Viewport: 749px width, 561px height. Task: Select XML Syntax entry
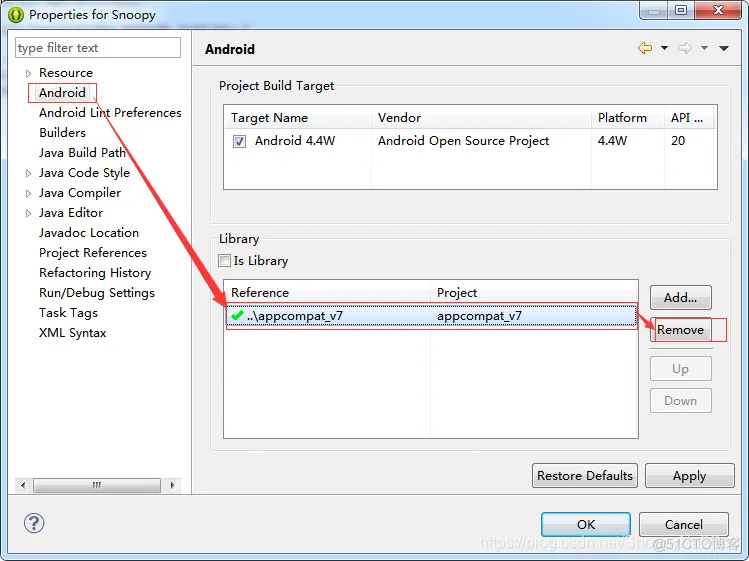(x=73, y=333)
